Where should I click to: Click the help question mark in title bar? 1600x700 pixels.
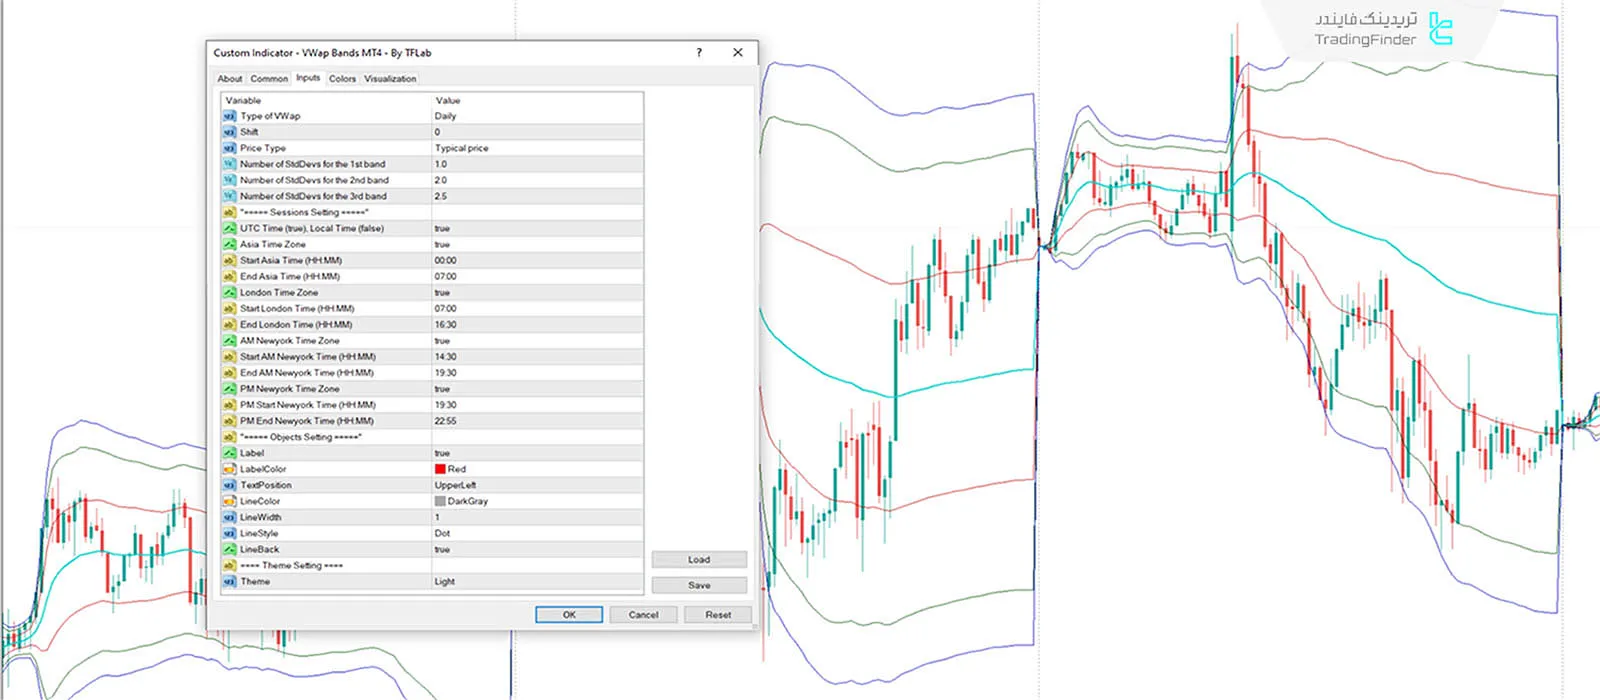click(x=699, y=53)
